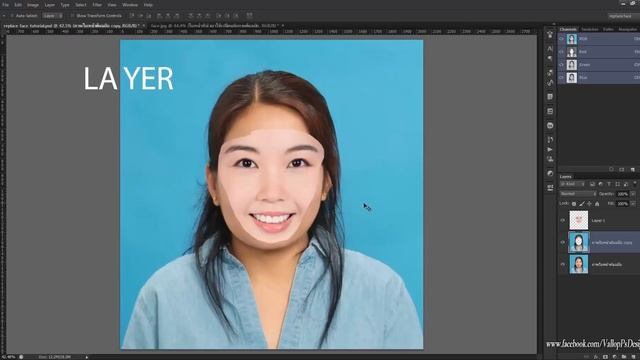
Task: Open the Normal blend mode dropdown
Action: pyautogui.click(x=578, y=194)
